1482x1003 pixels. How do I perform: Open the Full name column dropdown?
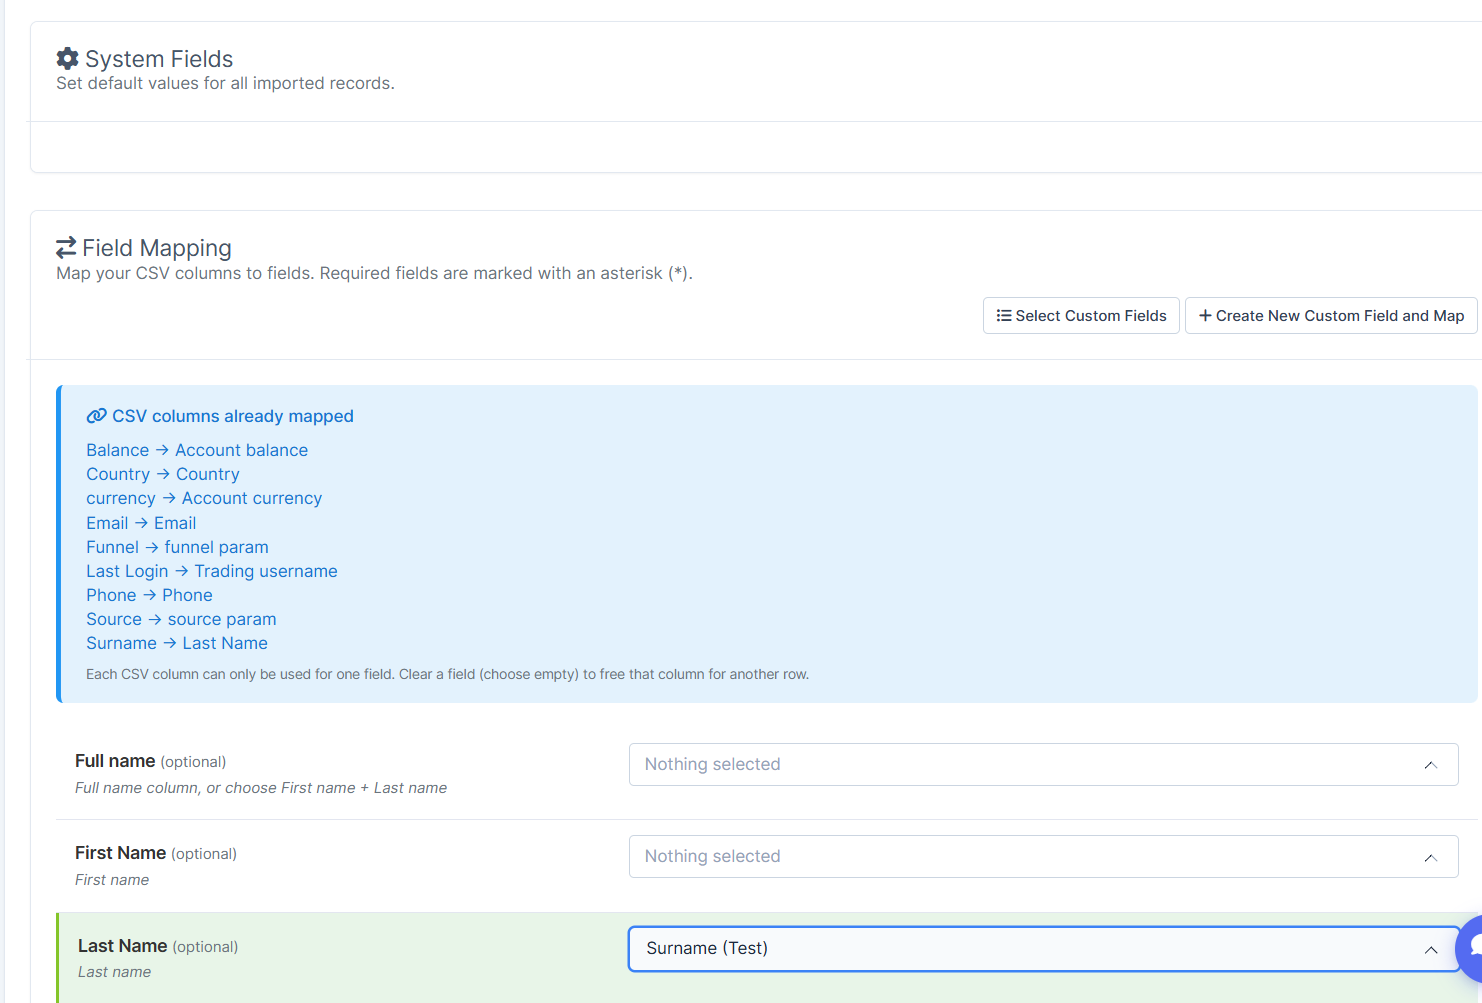(x=1043, y=764)
